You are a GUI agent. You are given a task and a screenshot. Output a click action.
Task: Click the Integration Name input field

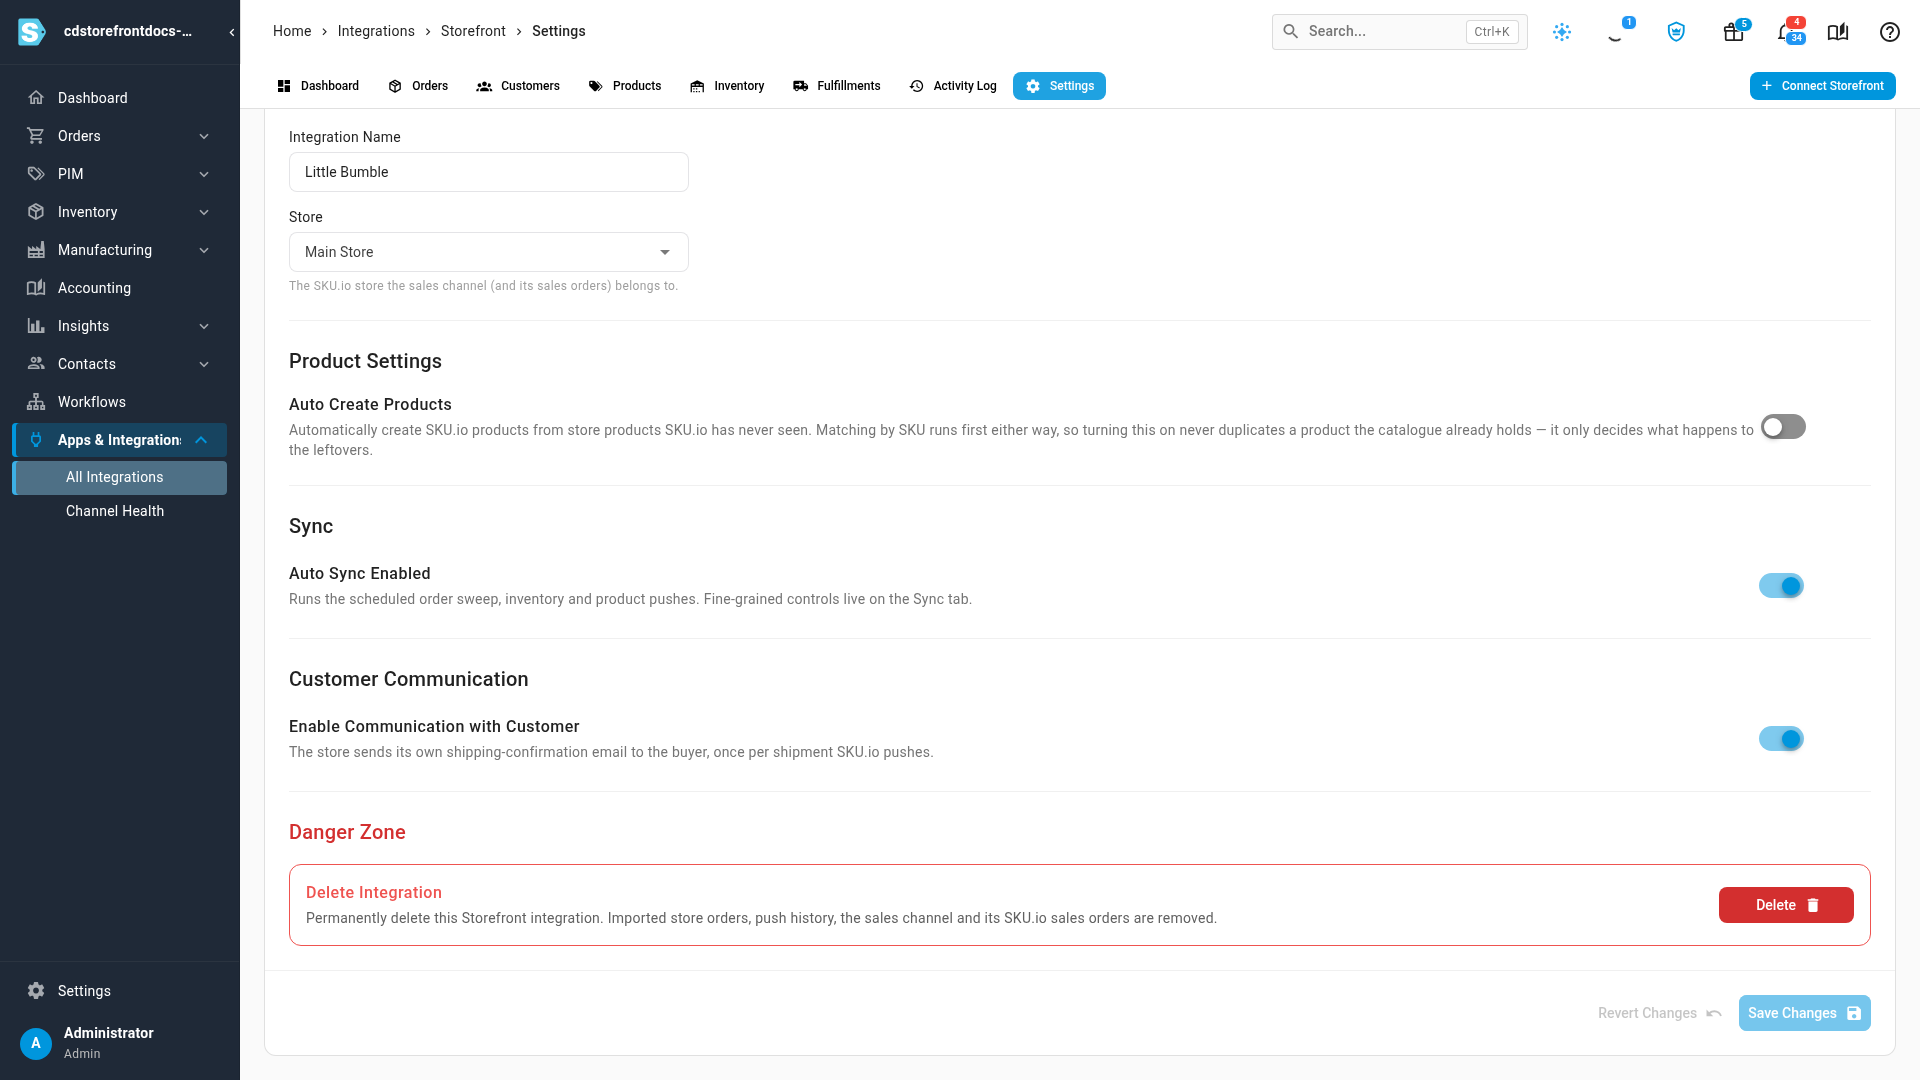tap(489, 172)
